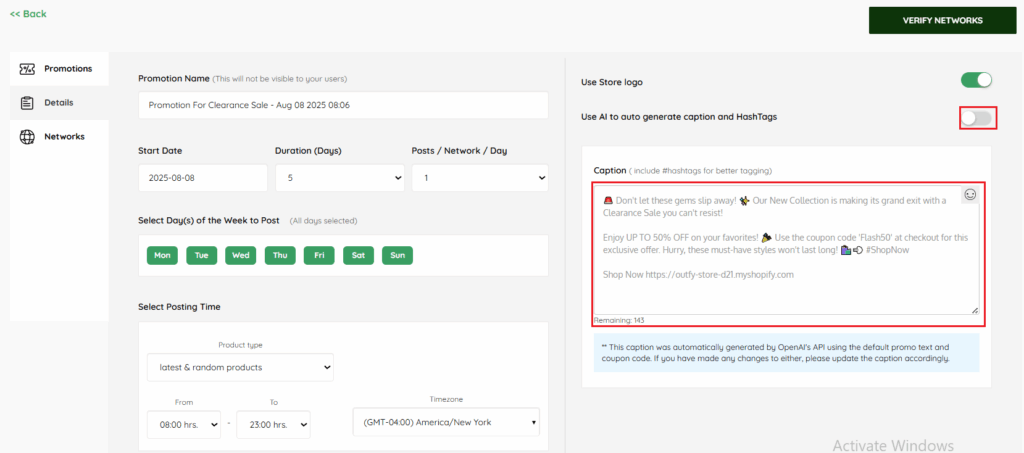Open the Posts / Network / Day dropdown
Viewport: 1024px width, 453px height.
point(479,178)
